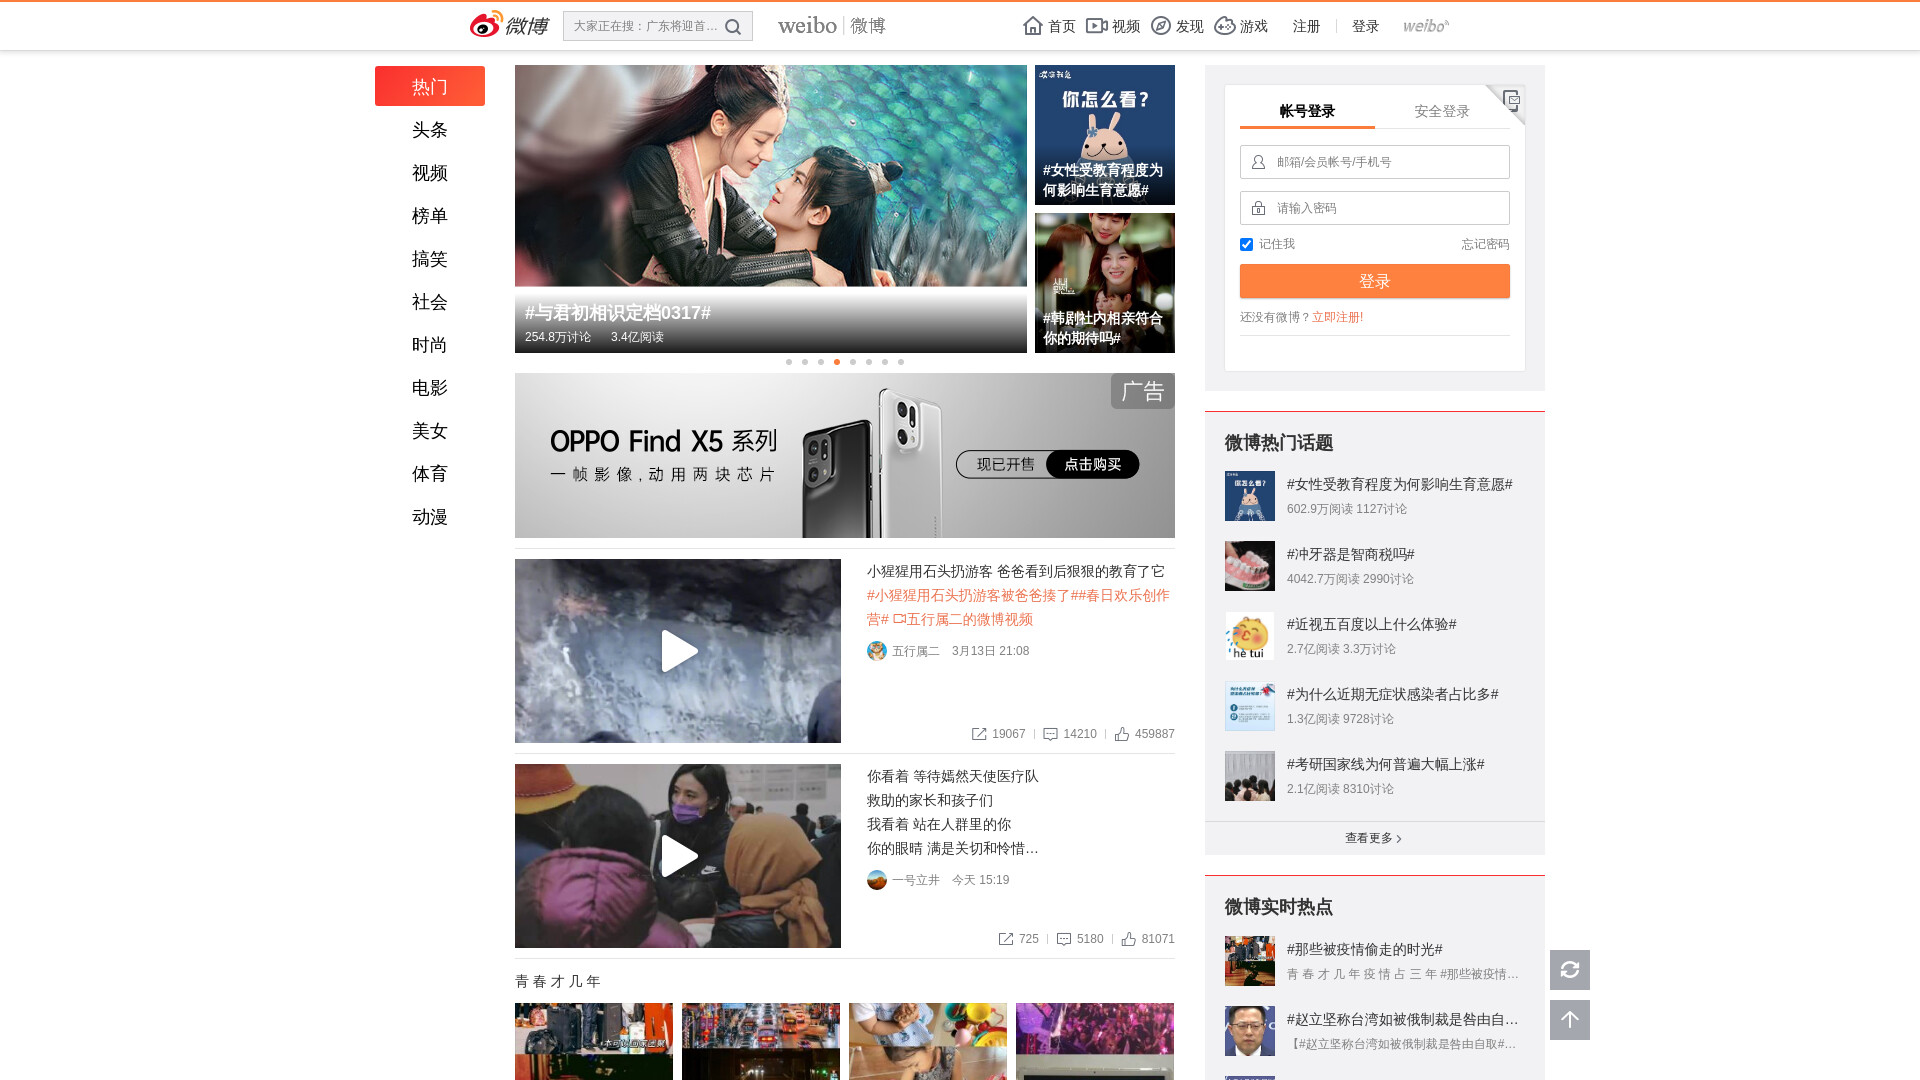Play the 一号立井 medical team video
This screenshot has width=1920, height=1080.
(678, 856)
